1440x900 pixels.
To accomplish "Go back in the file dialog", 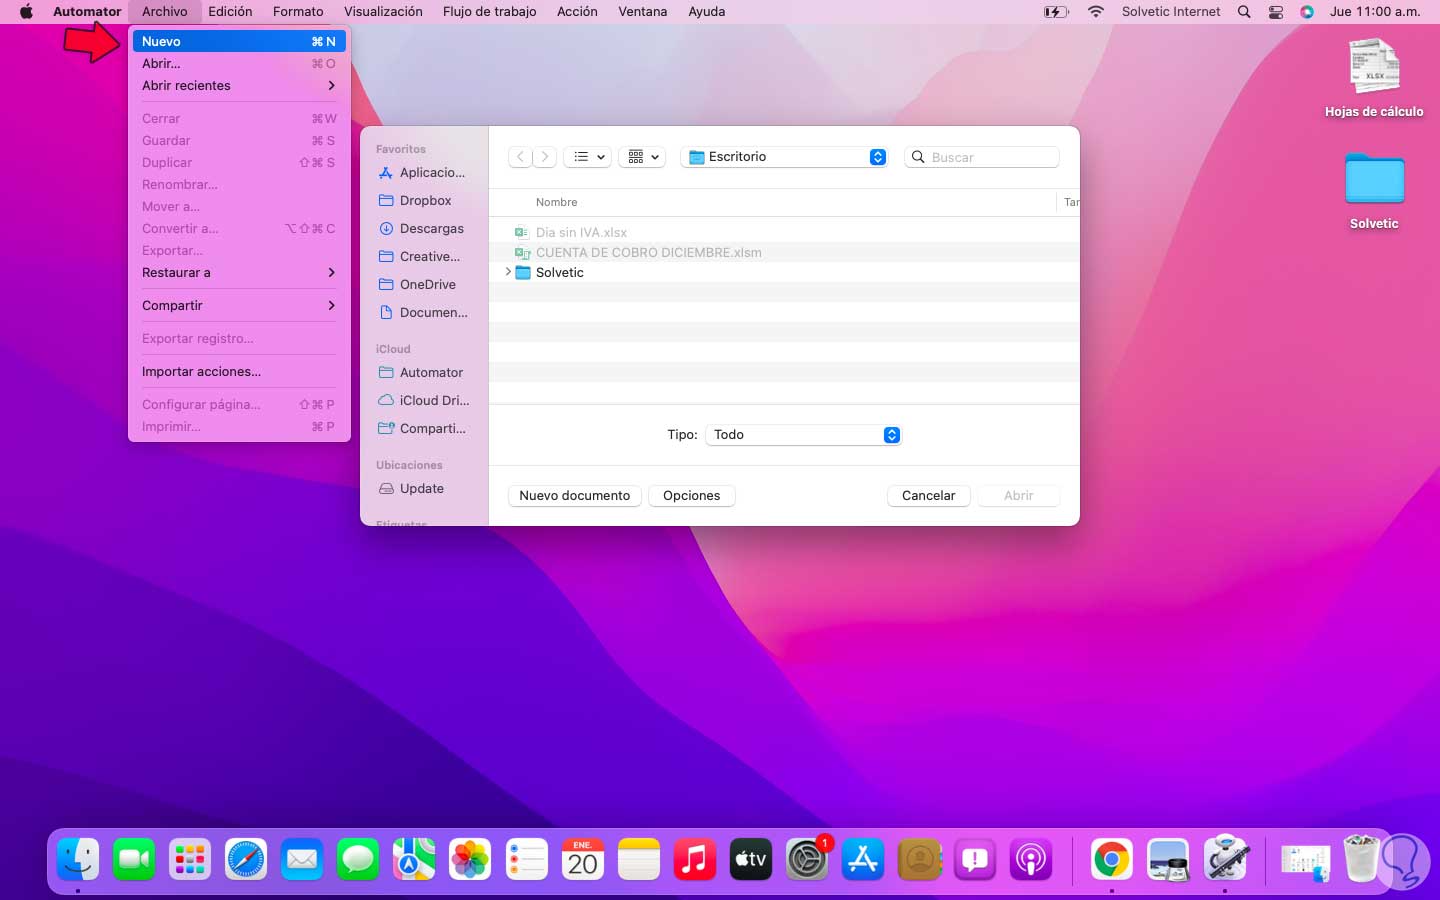I will [520, 157].
